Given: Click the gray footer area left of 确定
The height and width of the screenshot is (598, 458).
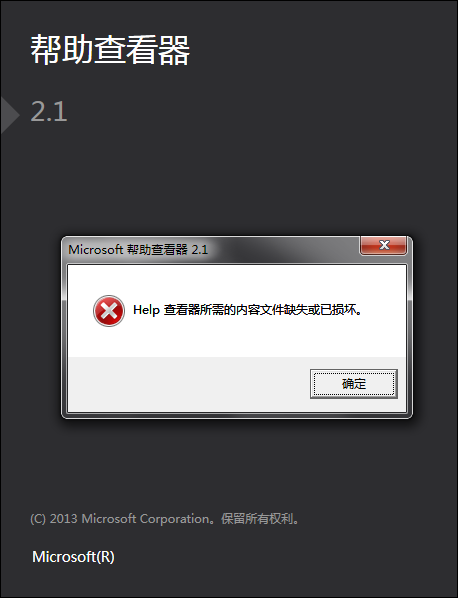Looking at the screenshot, I should [x=187, y=384].
